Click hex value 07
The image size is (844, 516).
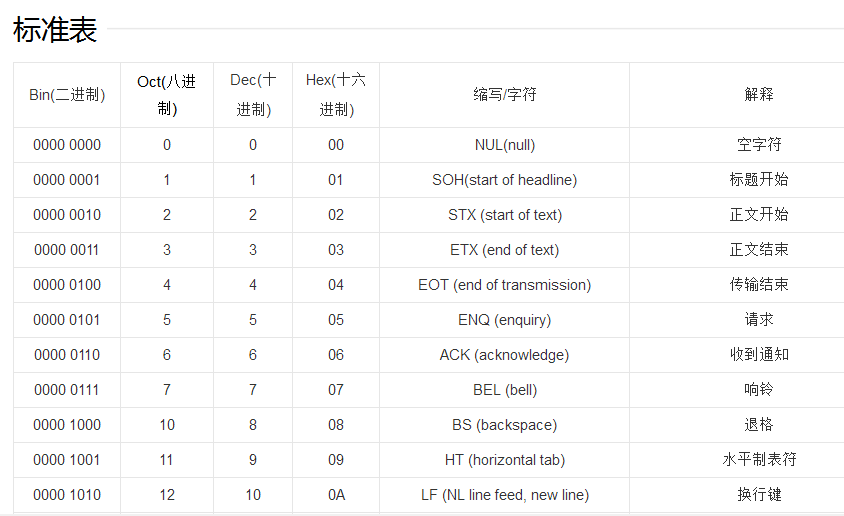pos(336,390)
